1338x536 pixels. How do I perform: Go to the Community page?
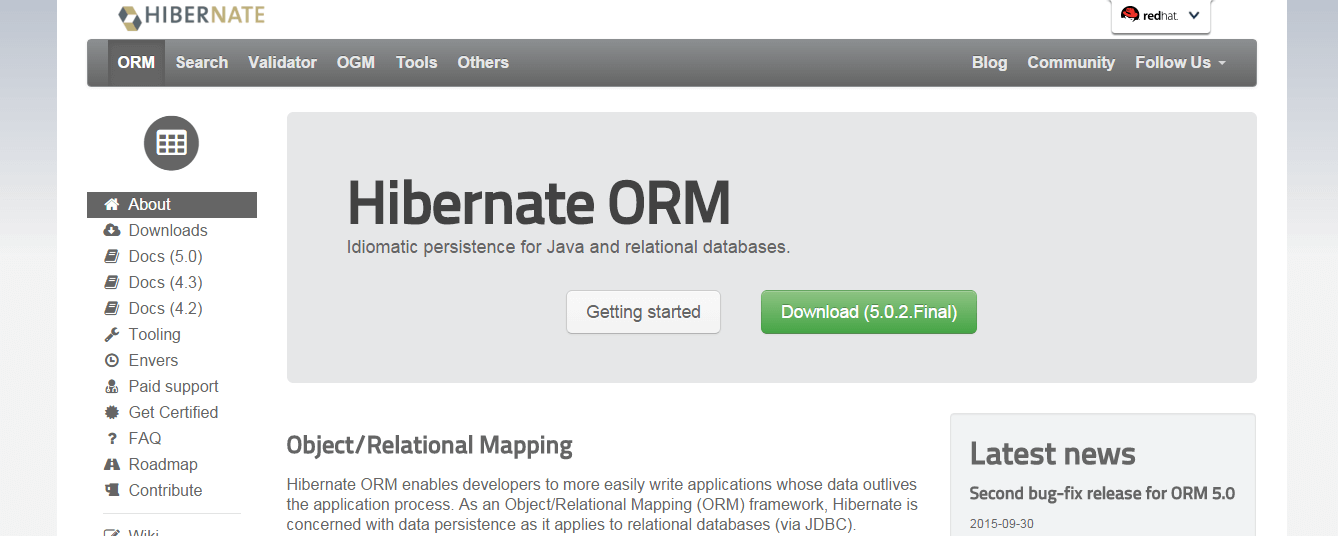1071,62
